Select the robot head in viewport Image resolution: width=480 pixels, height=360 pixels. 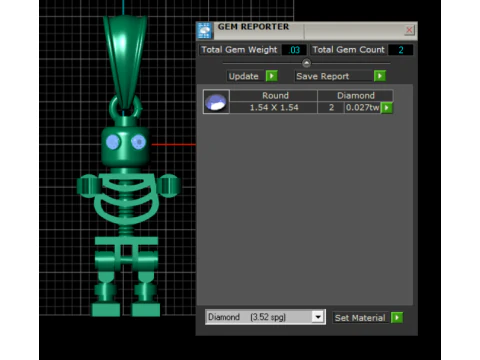click(125, 147)
